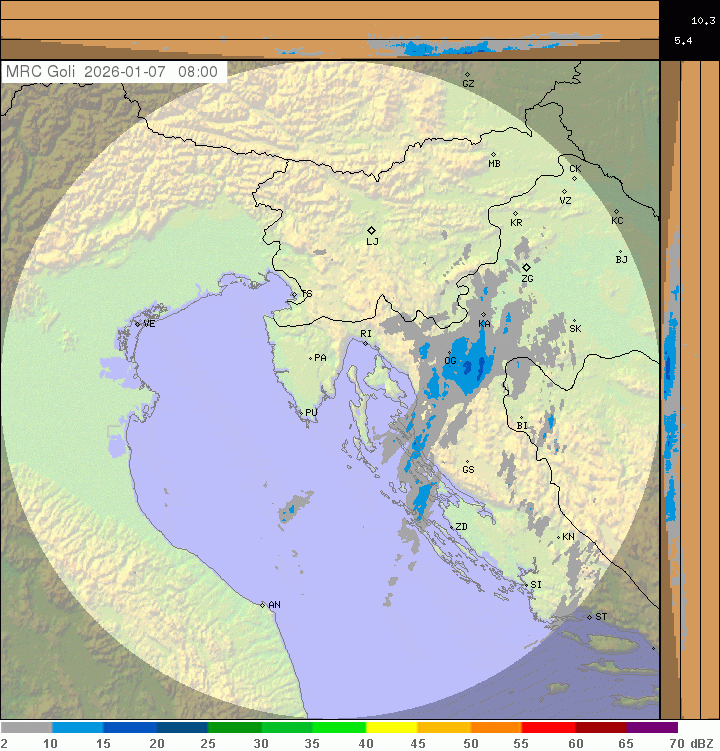Screen dimensions: 720x751
Task: Select the ST city marker
Action: [x=589, y=616]
